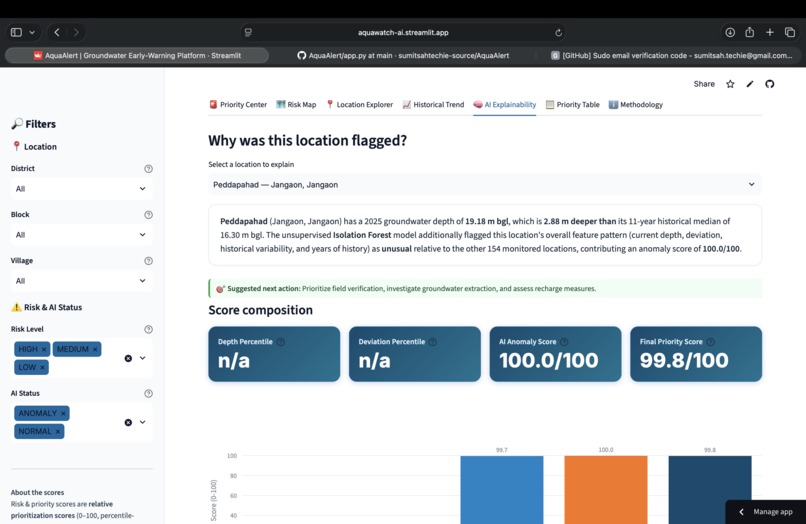Expand the Risk Level multiselect chevron
The height and width of the screenshot is (524, 806).
click(x=142, y=358)
